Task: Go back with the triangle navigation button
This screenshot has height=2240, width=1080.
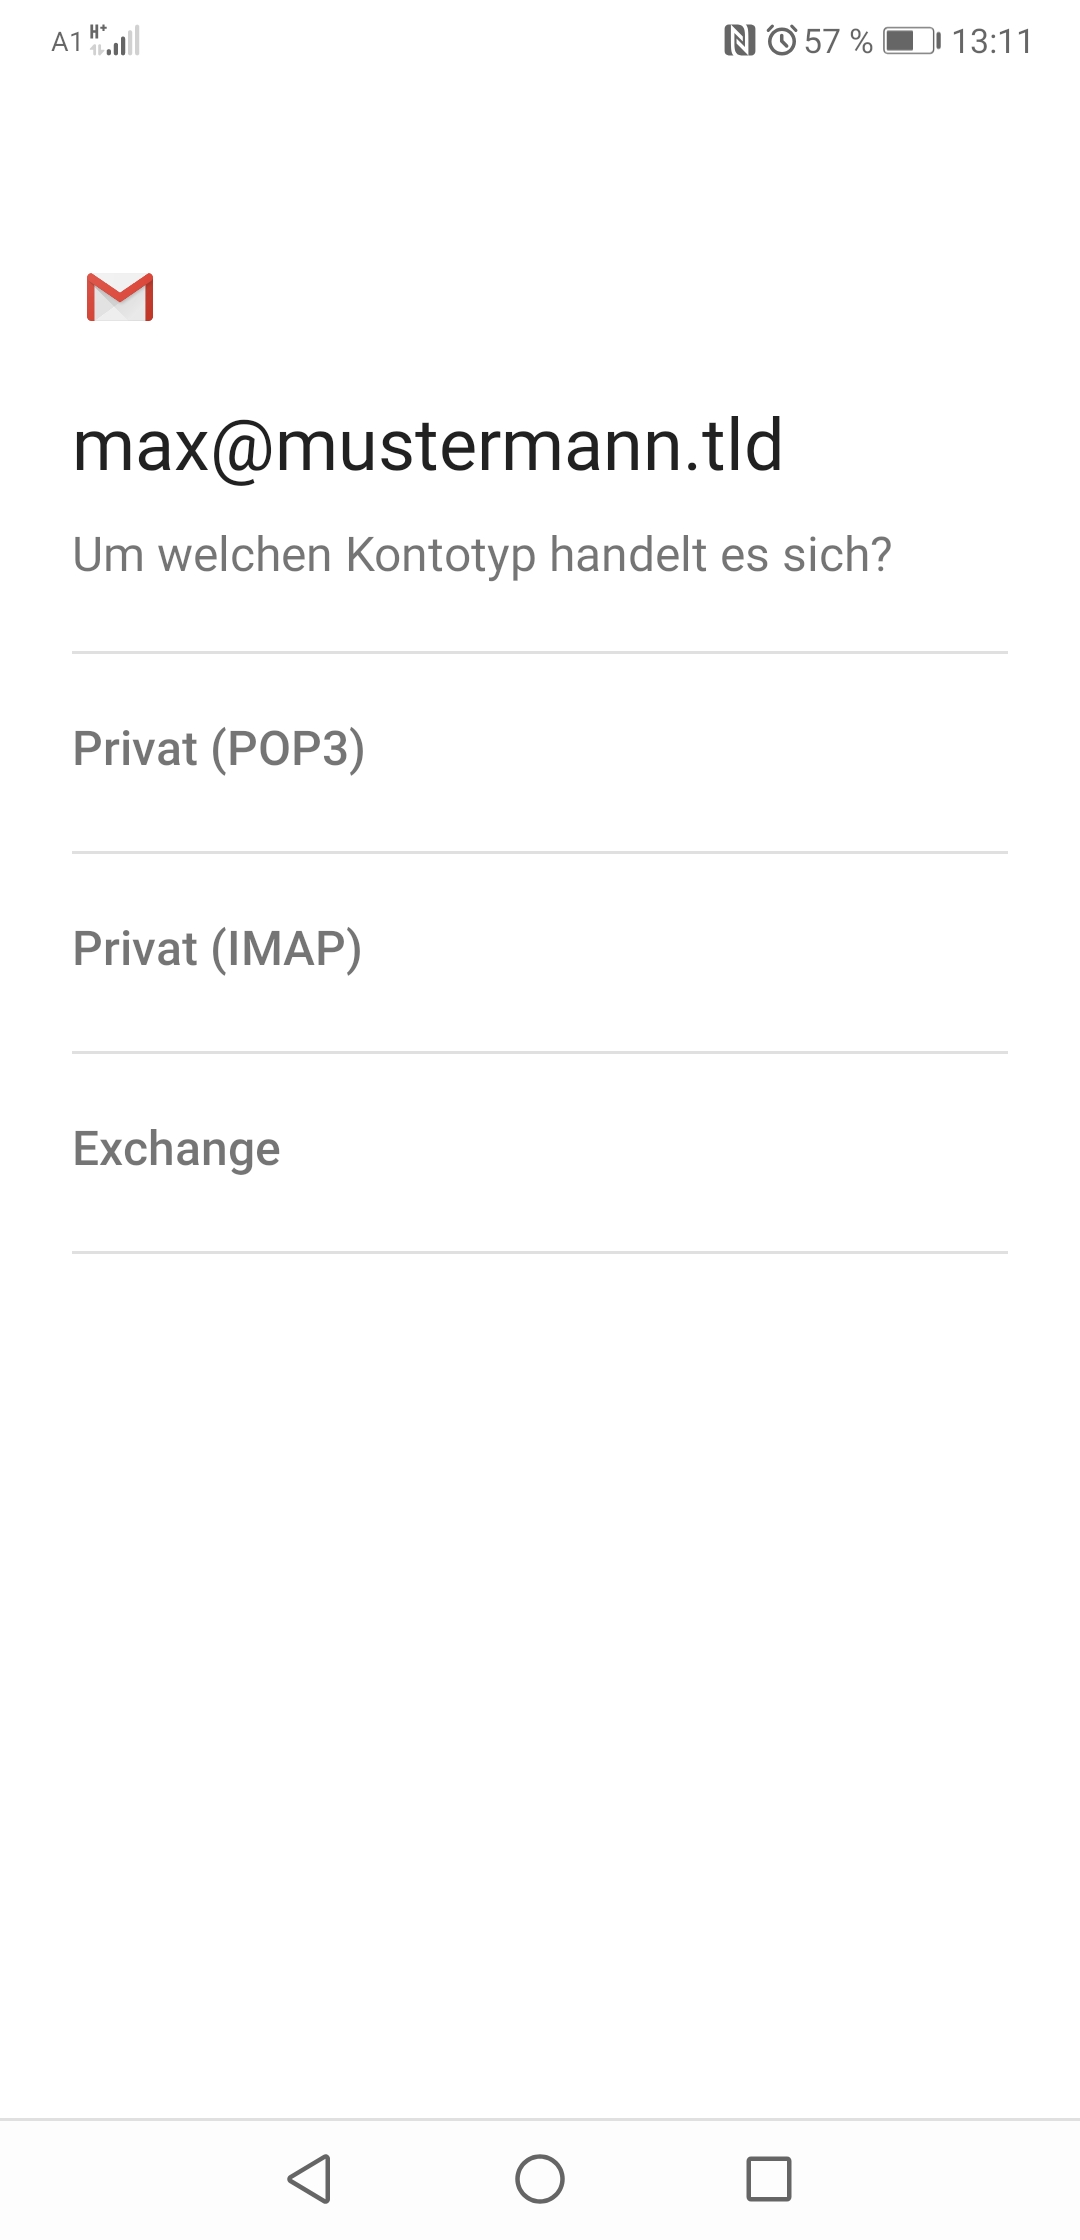Action: (x=310, y=2178)
